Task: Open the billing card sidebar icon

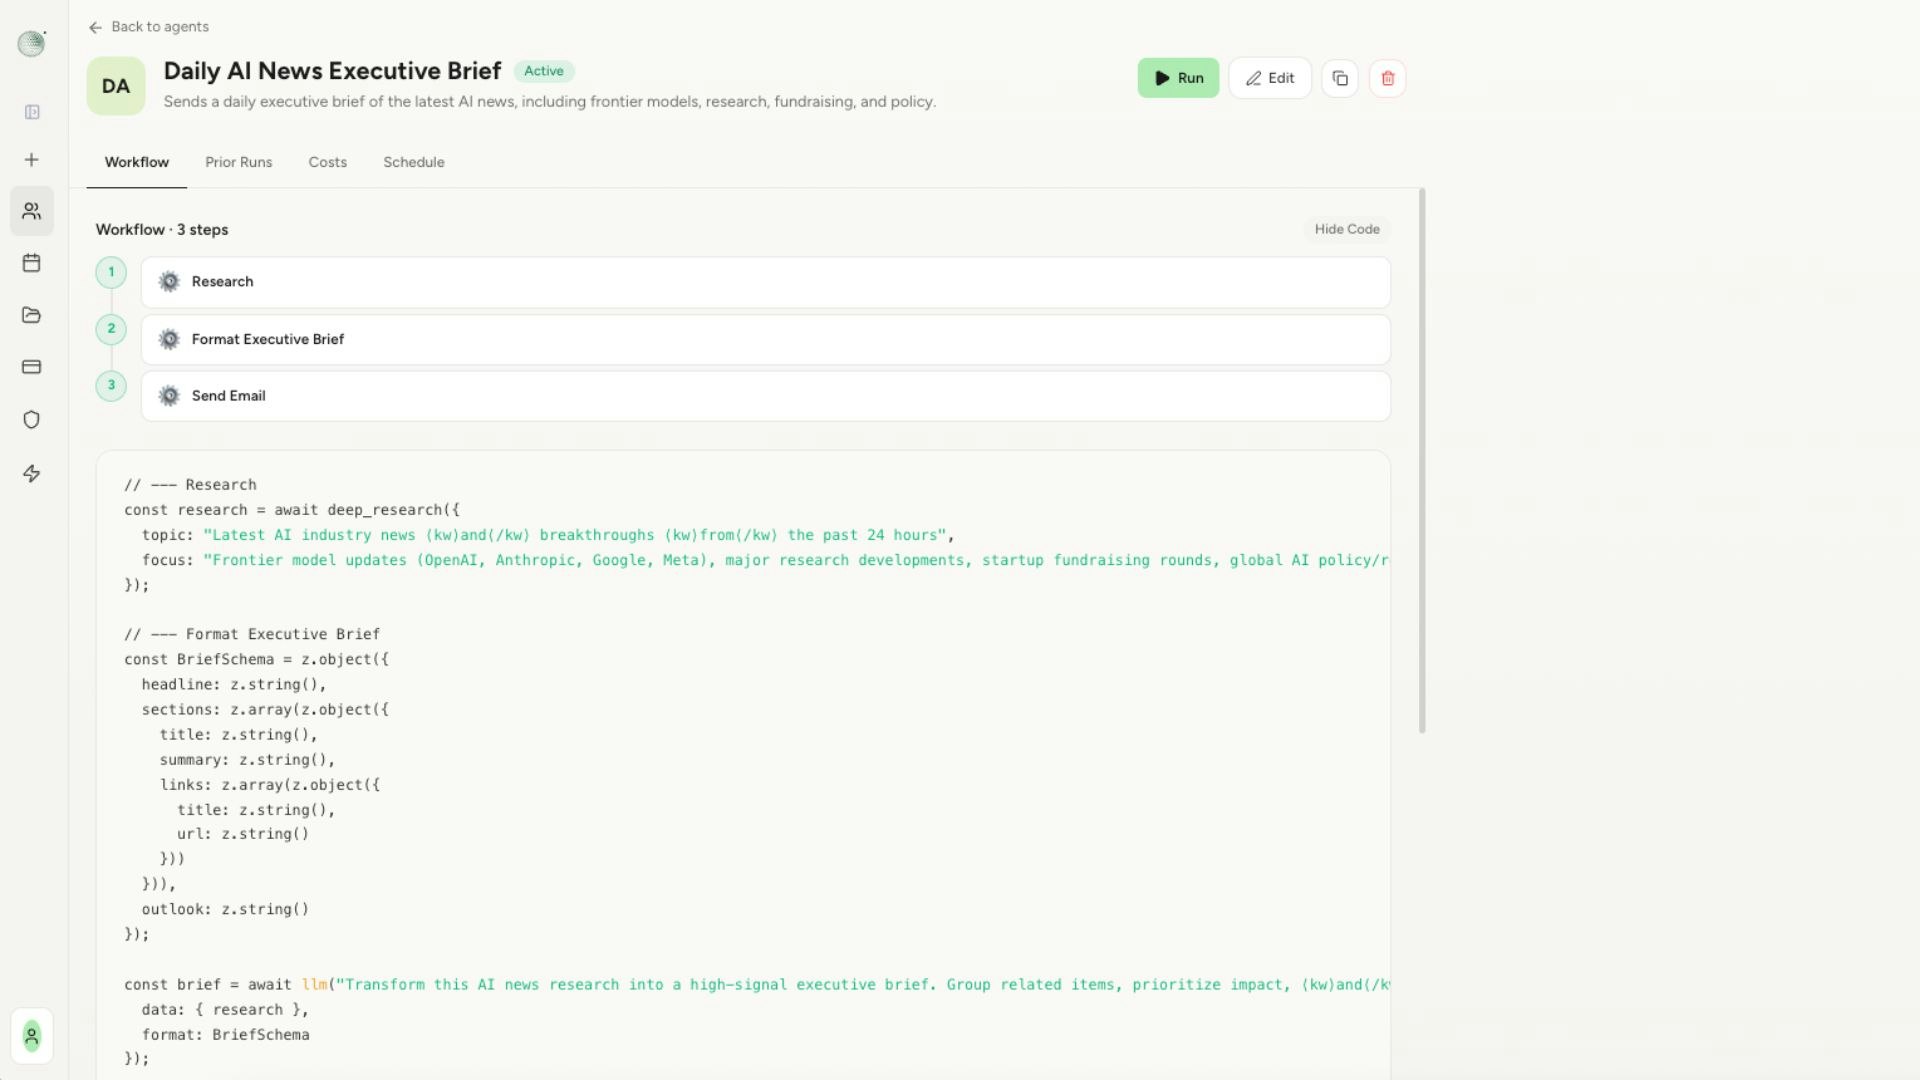Action: [x=32, y=367]
